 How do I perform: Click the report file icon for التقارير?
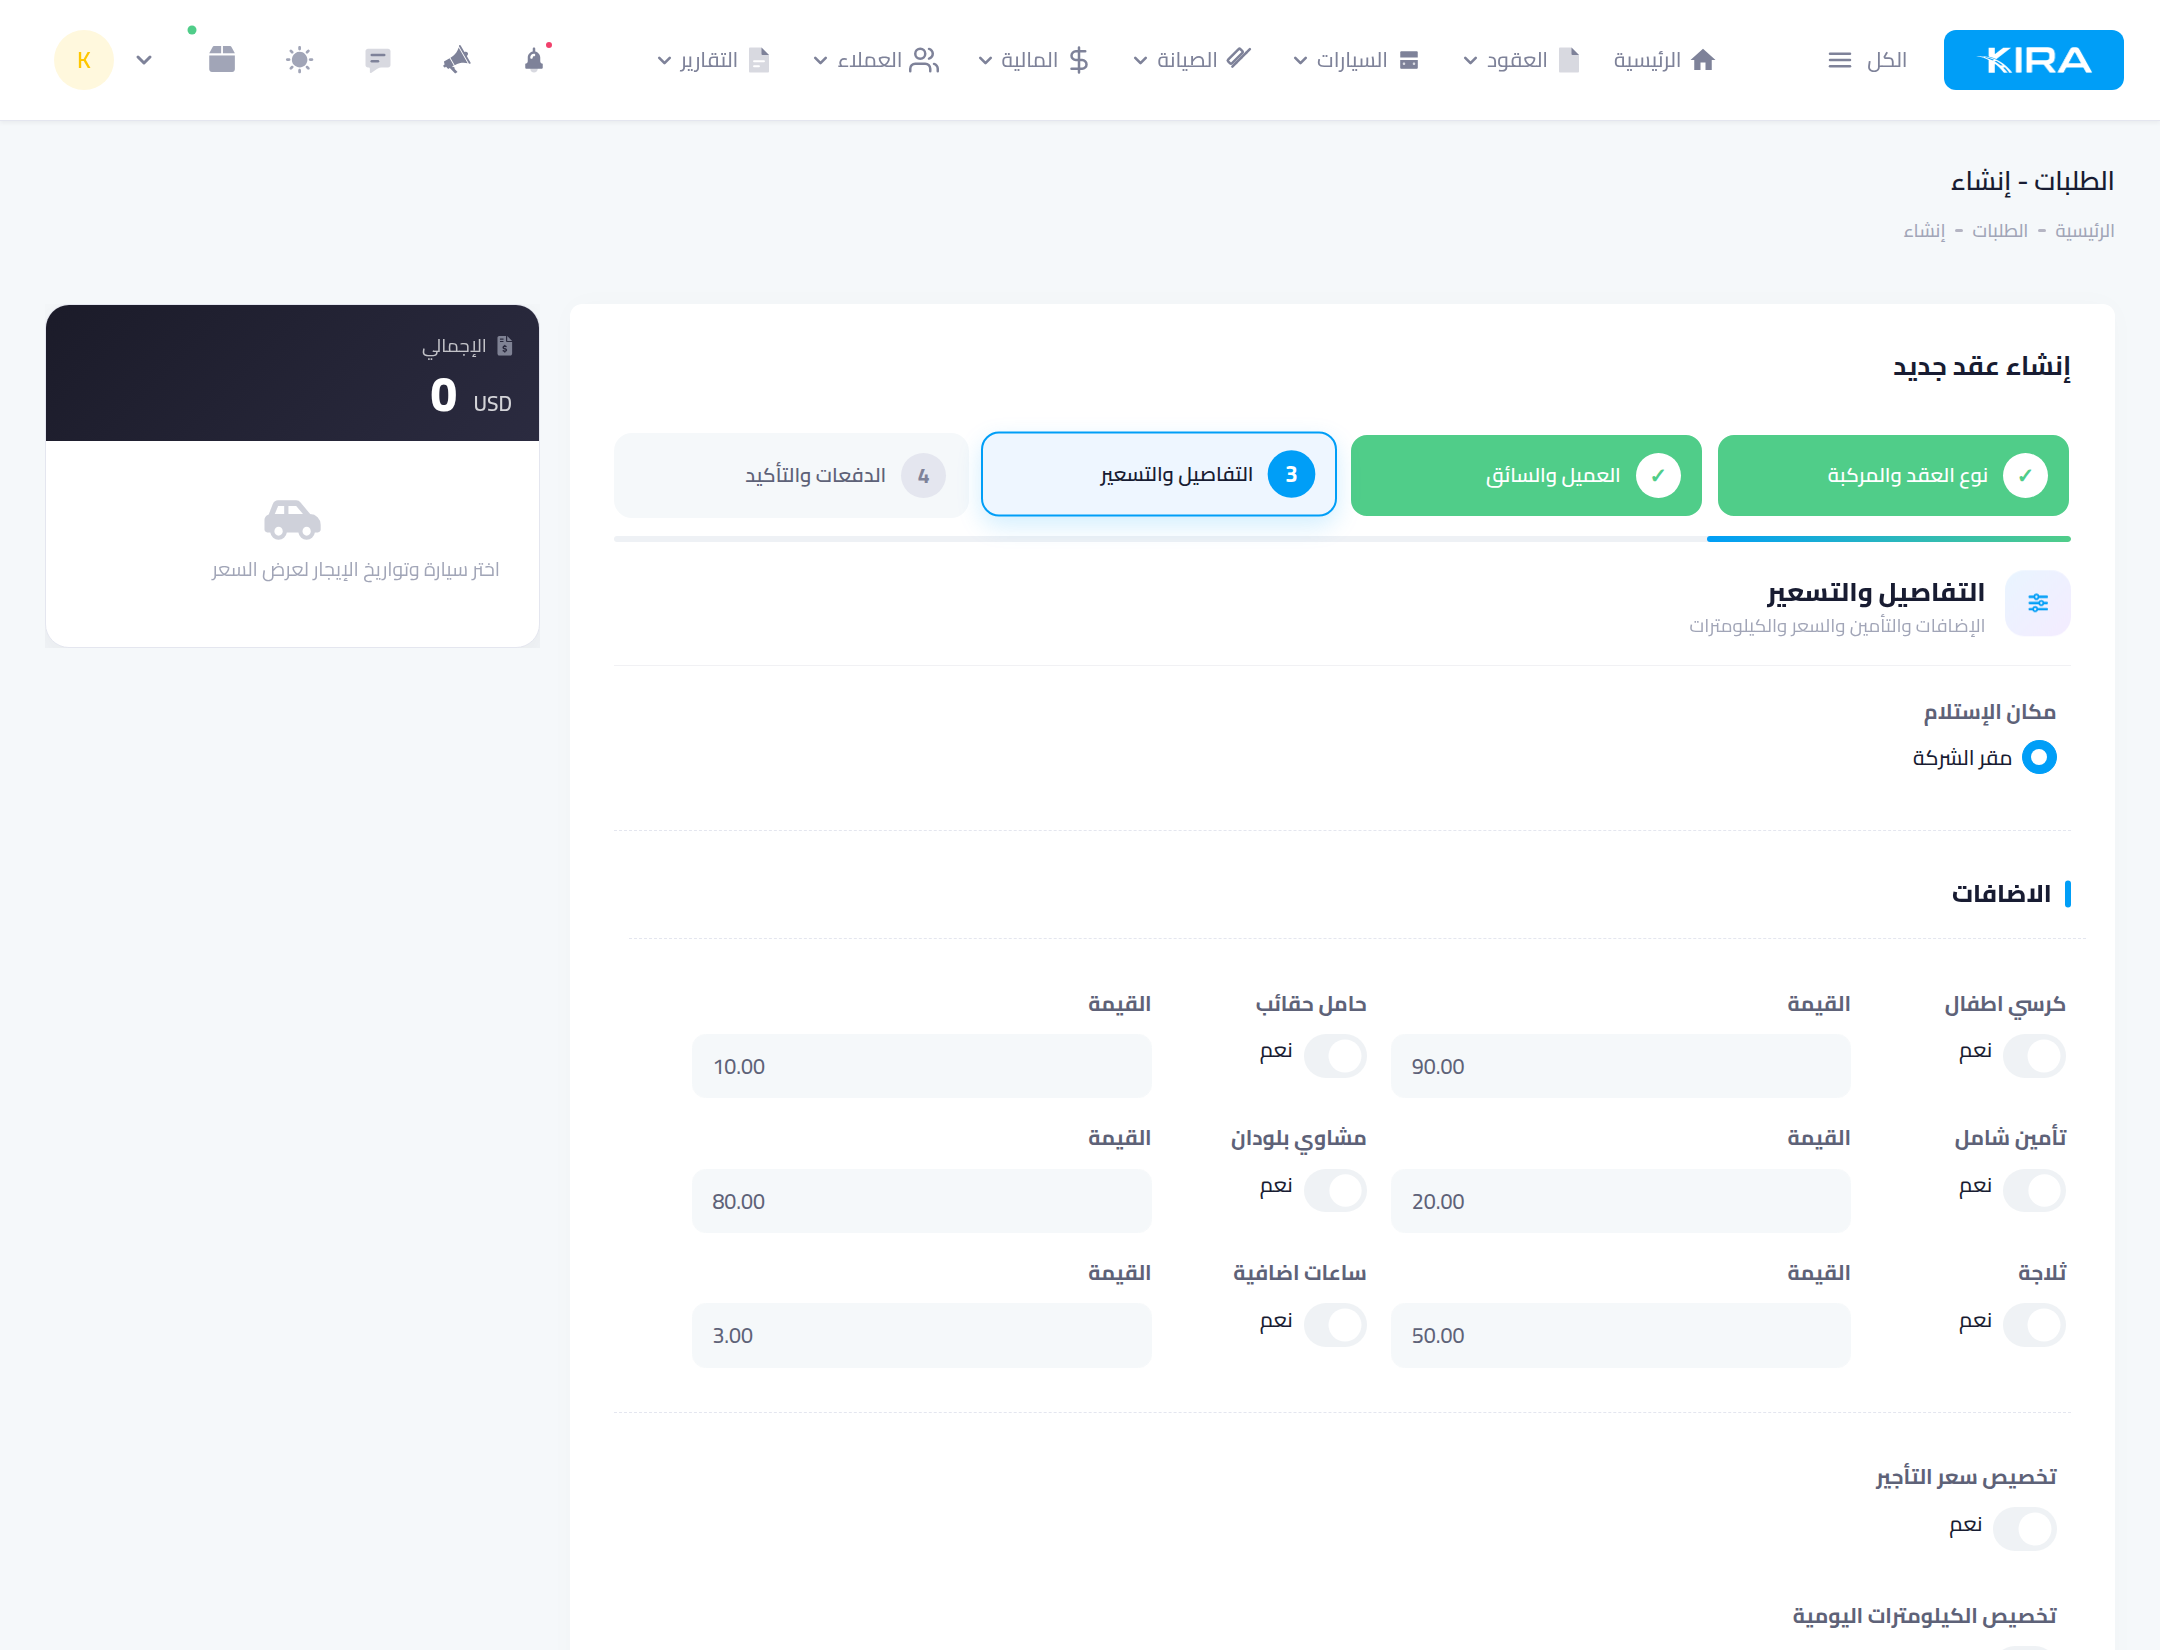759,60
